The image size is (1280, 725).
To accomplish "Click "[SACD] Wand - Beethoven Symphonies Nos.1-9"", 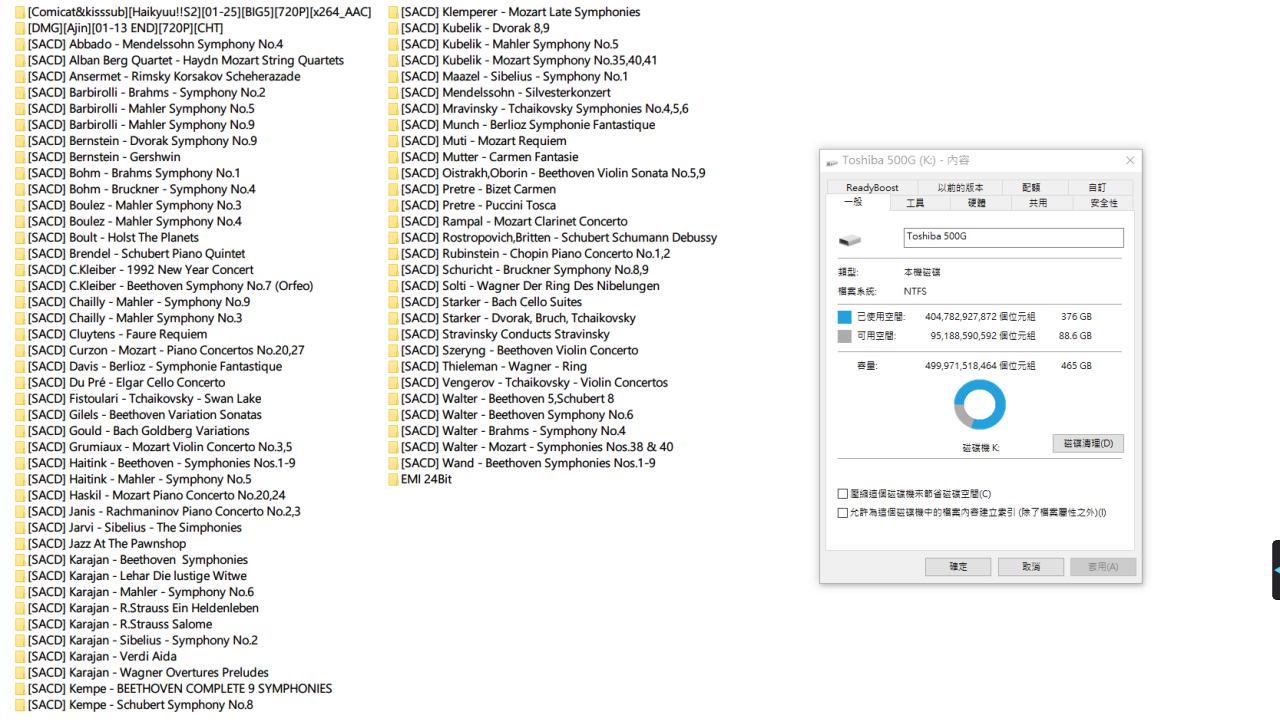I will [529, 463].
